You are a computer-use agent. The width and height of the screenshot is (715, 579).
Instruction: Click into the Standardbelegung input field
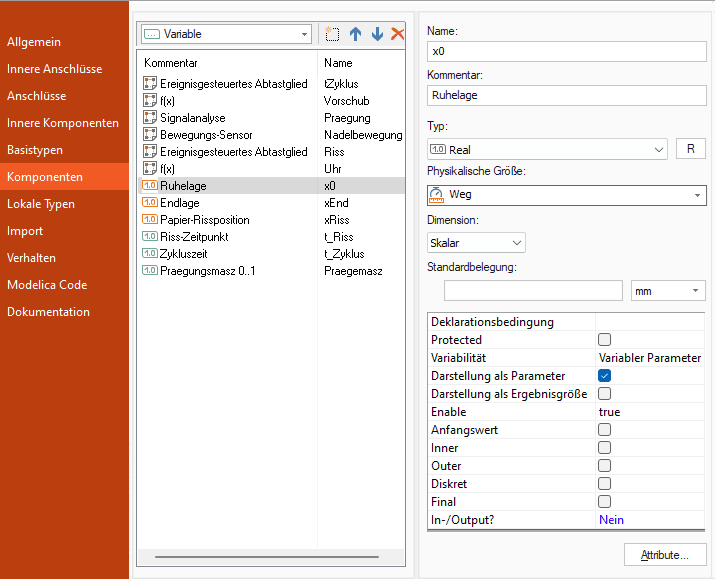click(533, 291)
